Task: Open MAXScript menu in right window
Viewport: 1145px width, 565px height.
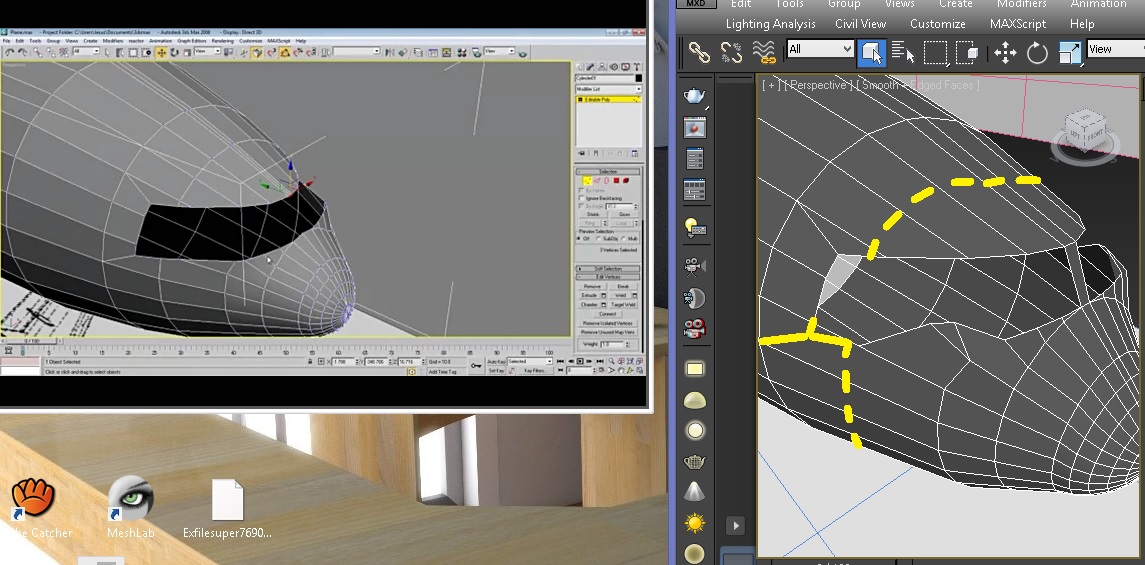Action: 1018,23
